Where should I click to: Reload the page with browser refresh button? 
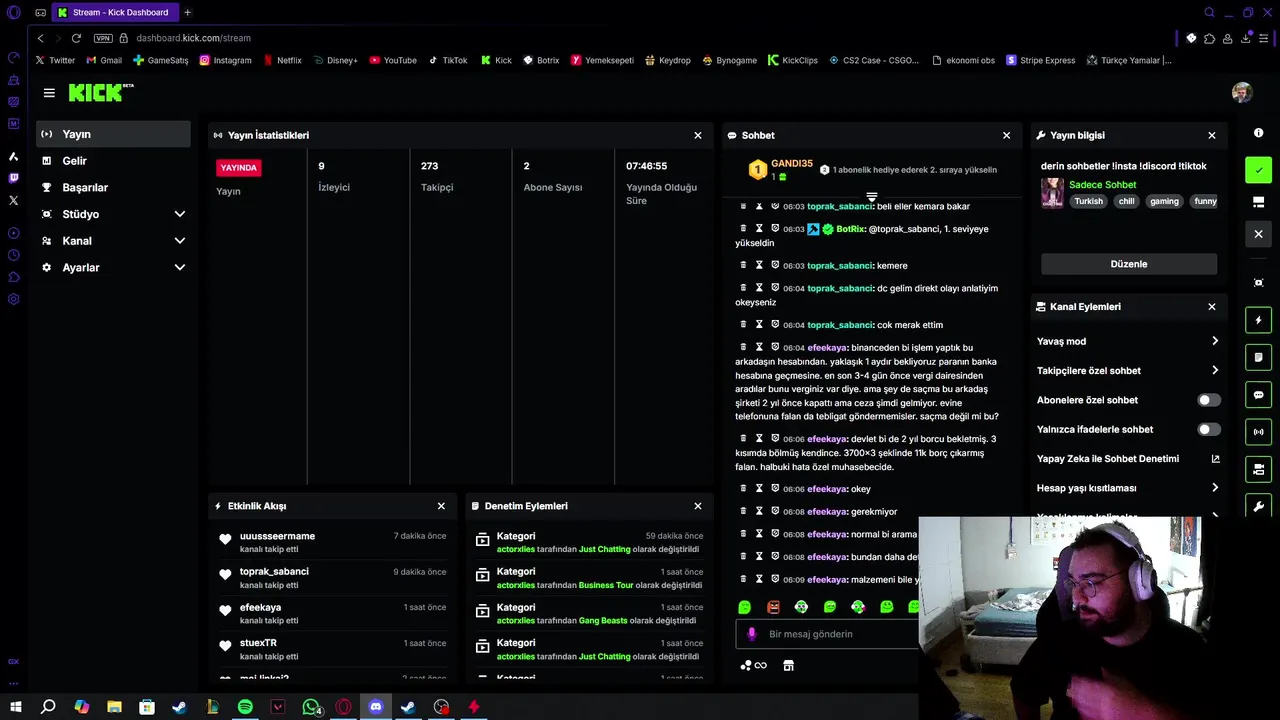point(76,38)
